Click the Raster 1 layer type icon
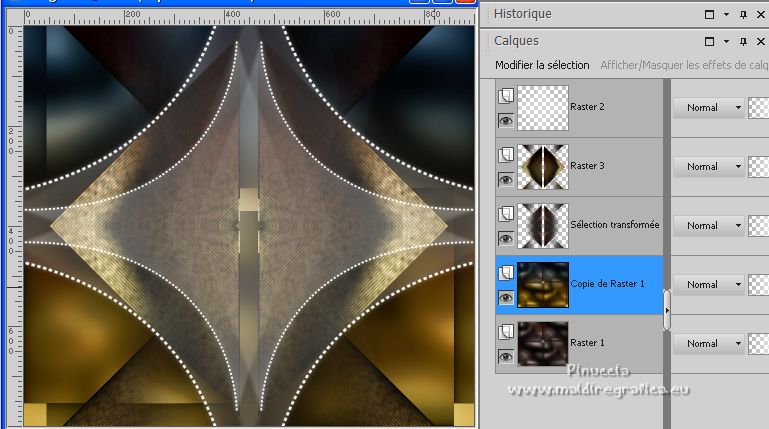The width and height of the screenshot is (769, 429). [x=506, y=331]
